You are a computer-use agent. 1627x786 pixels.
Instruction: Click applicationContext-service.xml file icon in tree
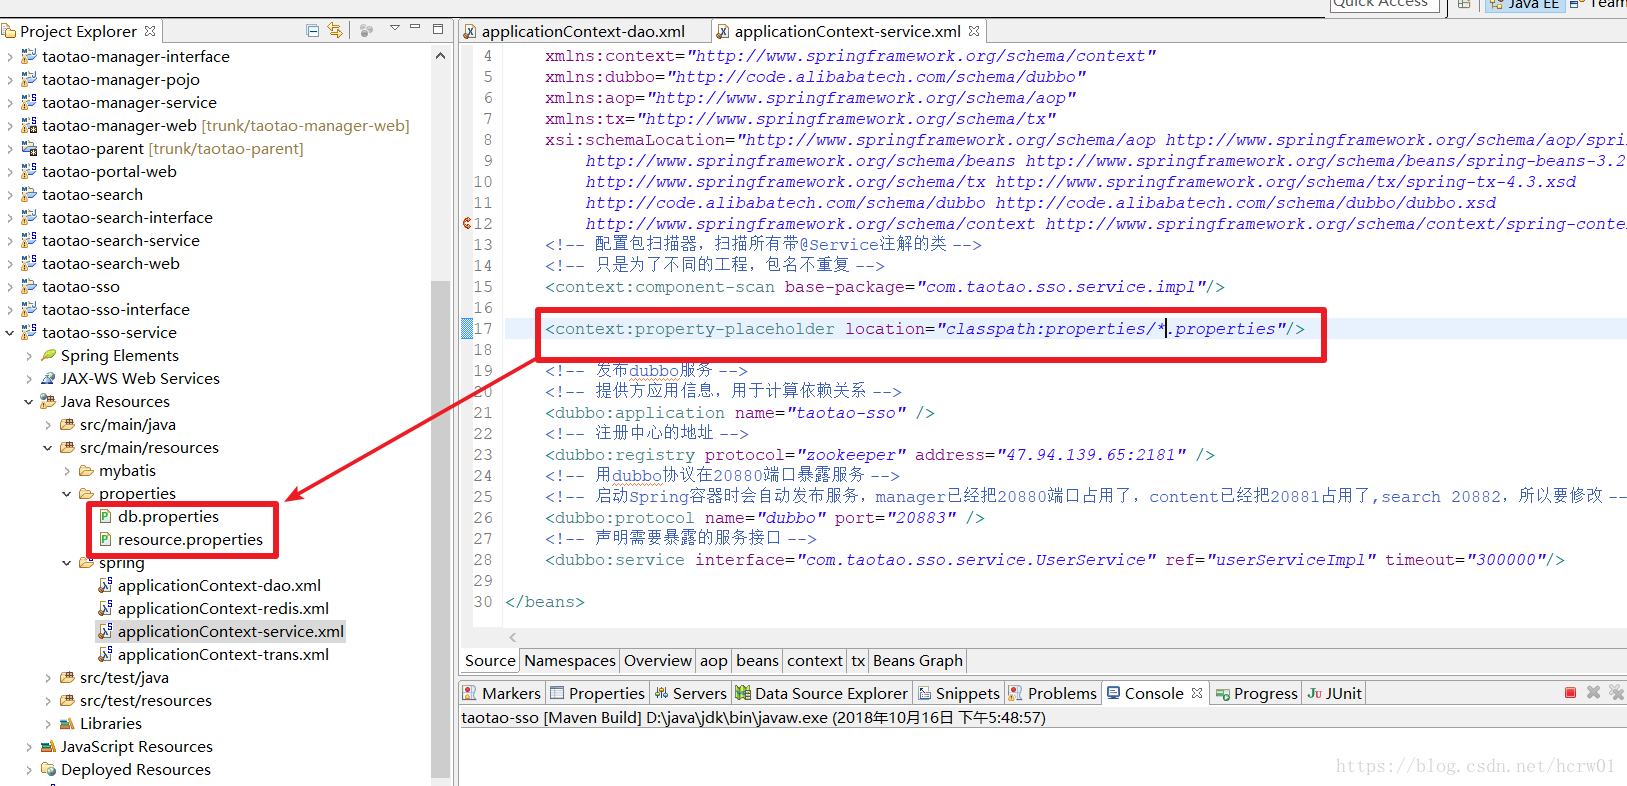point(105,631)
